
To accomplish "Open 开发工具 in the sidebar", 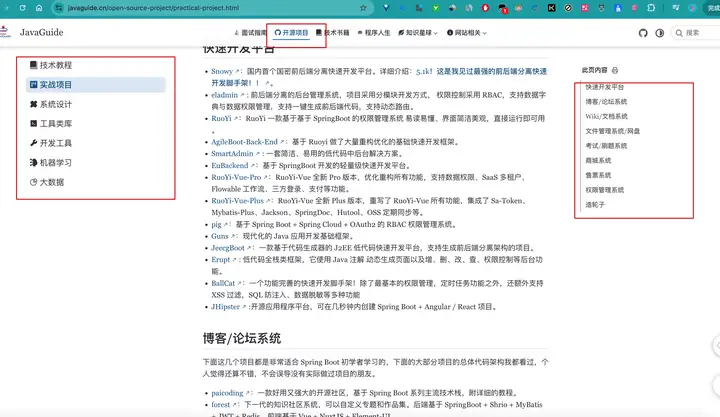I will (96, 143).
